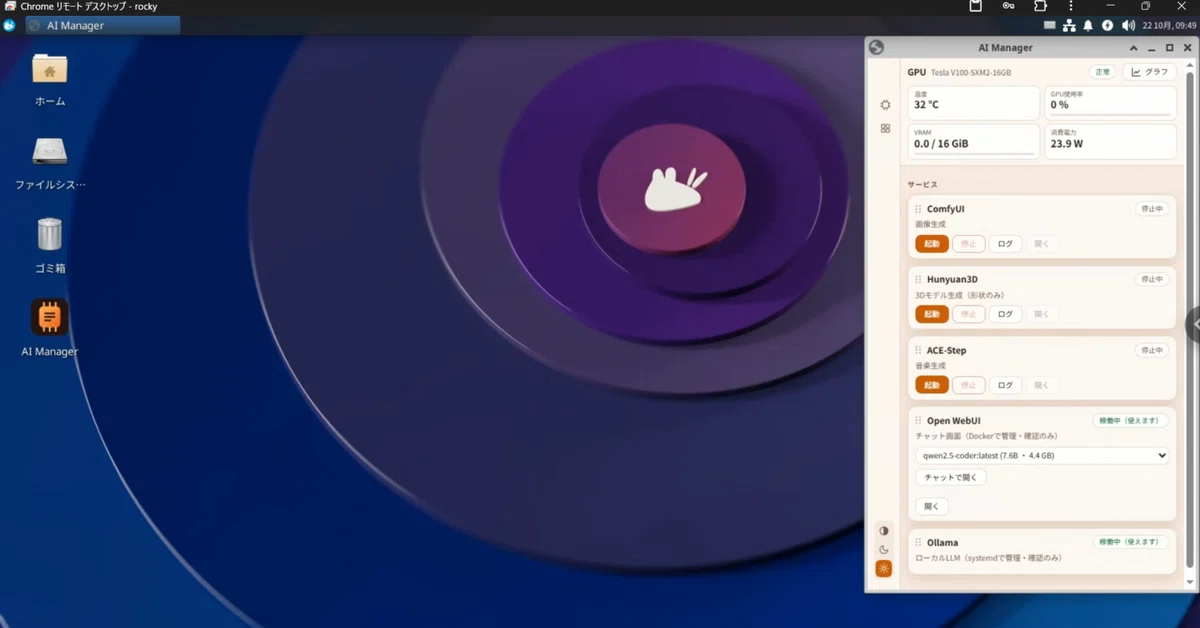The image size is (1200, 628).
Task: Click the AI Manager window globe icon
Action: pos(877,47)
